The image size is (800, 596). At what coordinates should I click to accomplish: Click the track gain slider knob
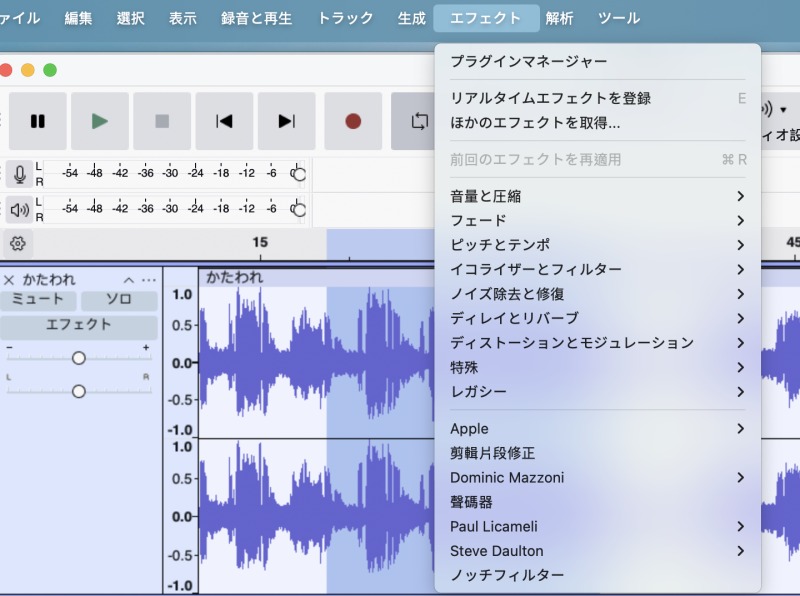tap(79, 358)
